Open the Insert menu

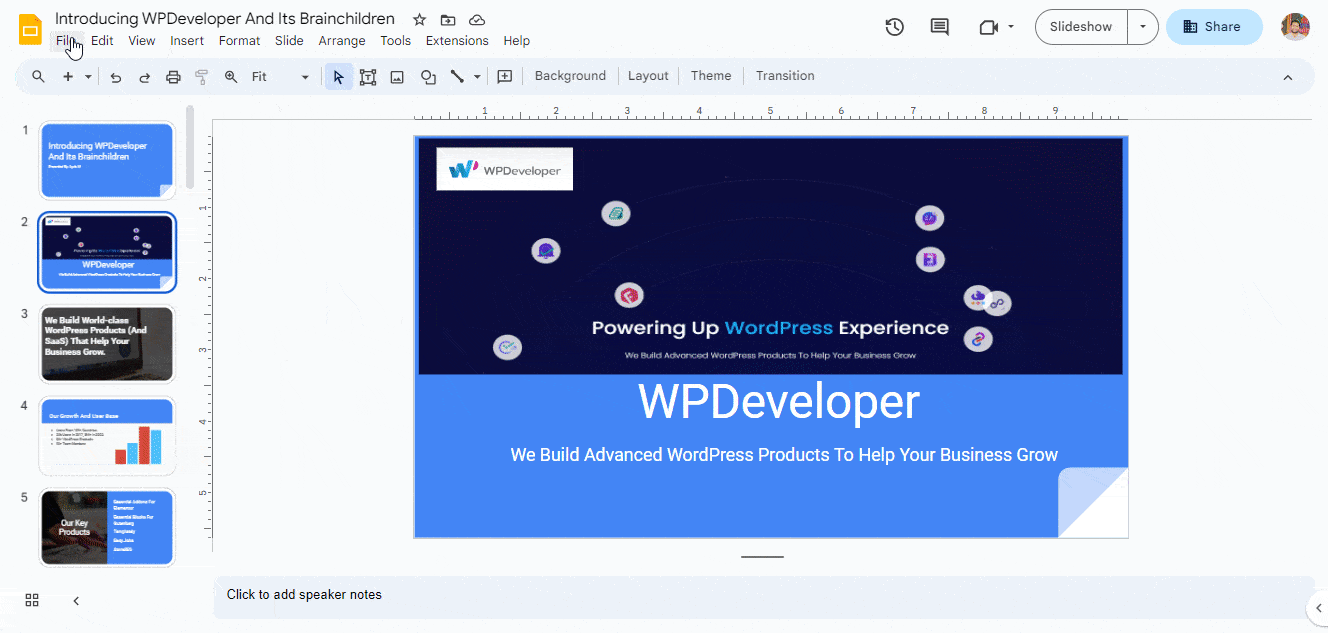[x=187, y=41]
